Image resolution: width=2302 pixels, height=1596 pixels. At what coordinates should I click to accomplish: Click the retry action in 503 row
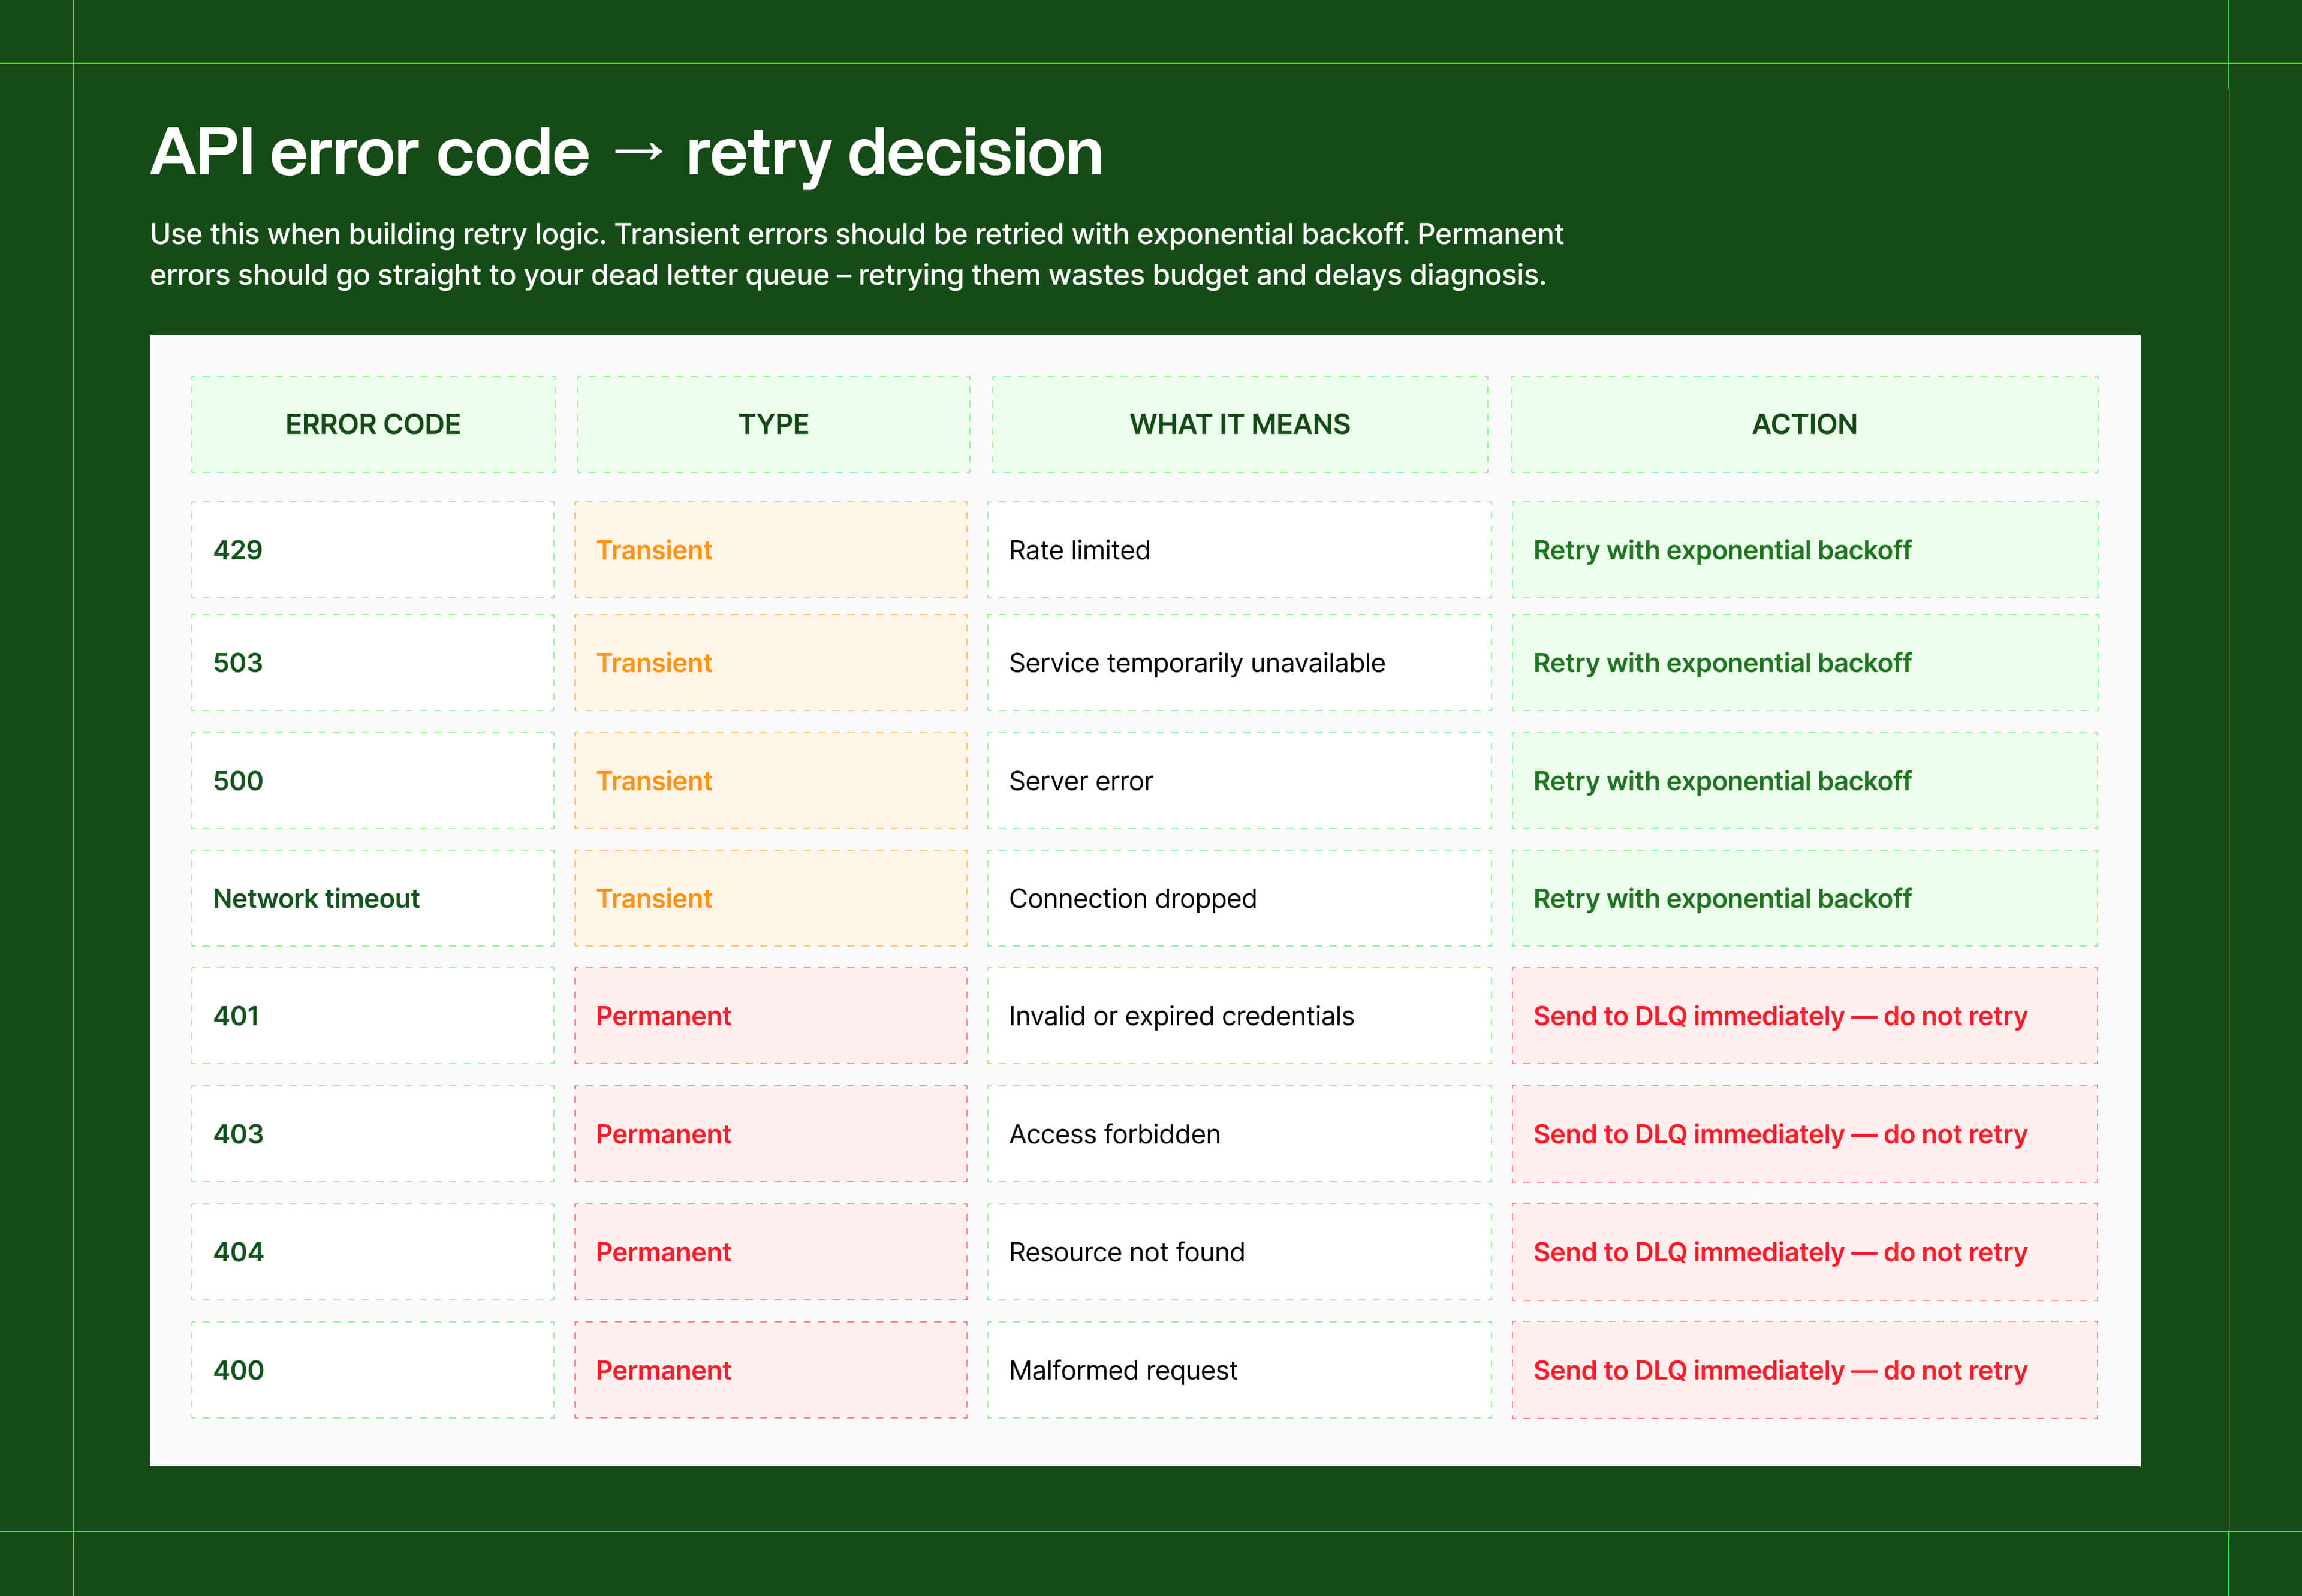point(1804,663)
